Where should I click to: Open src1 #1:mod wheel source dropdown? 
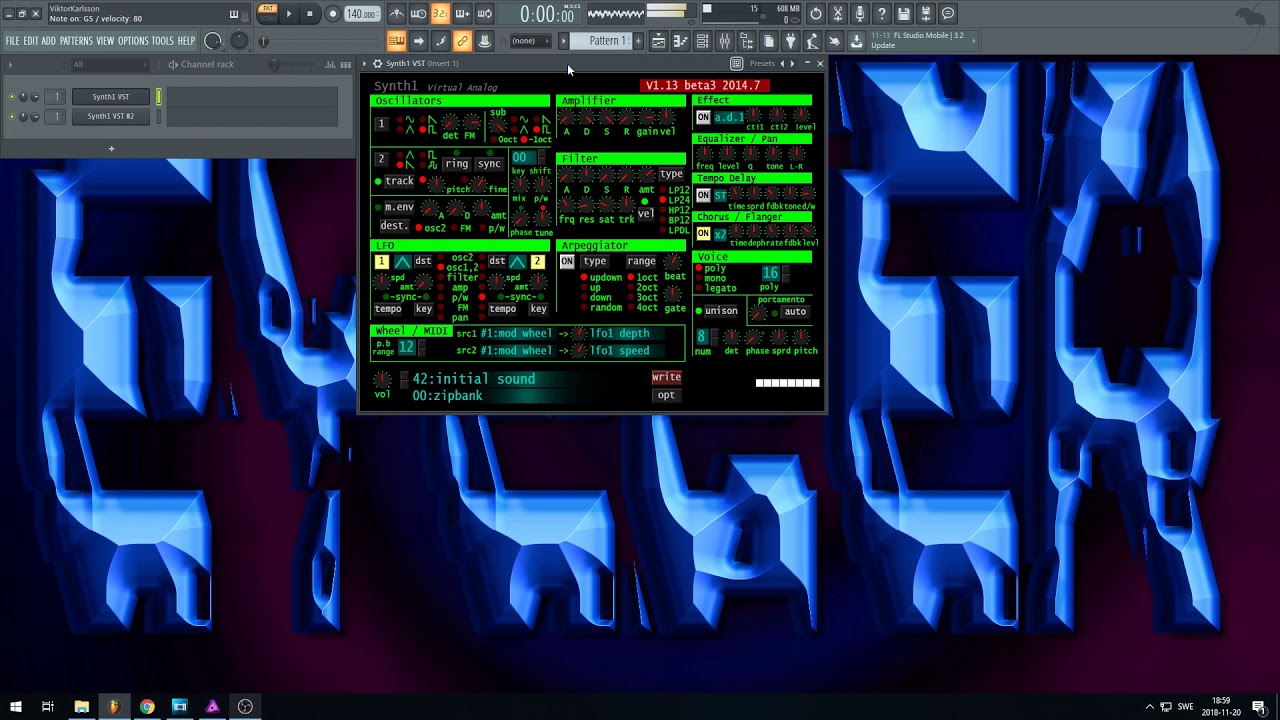tap(516, 334)
